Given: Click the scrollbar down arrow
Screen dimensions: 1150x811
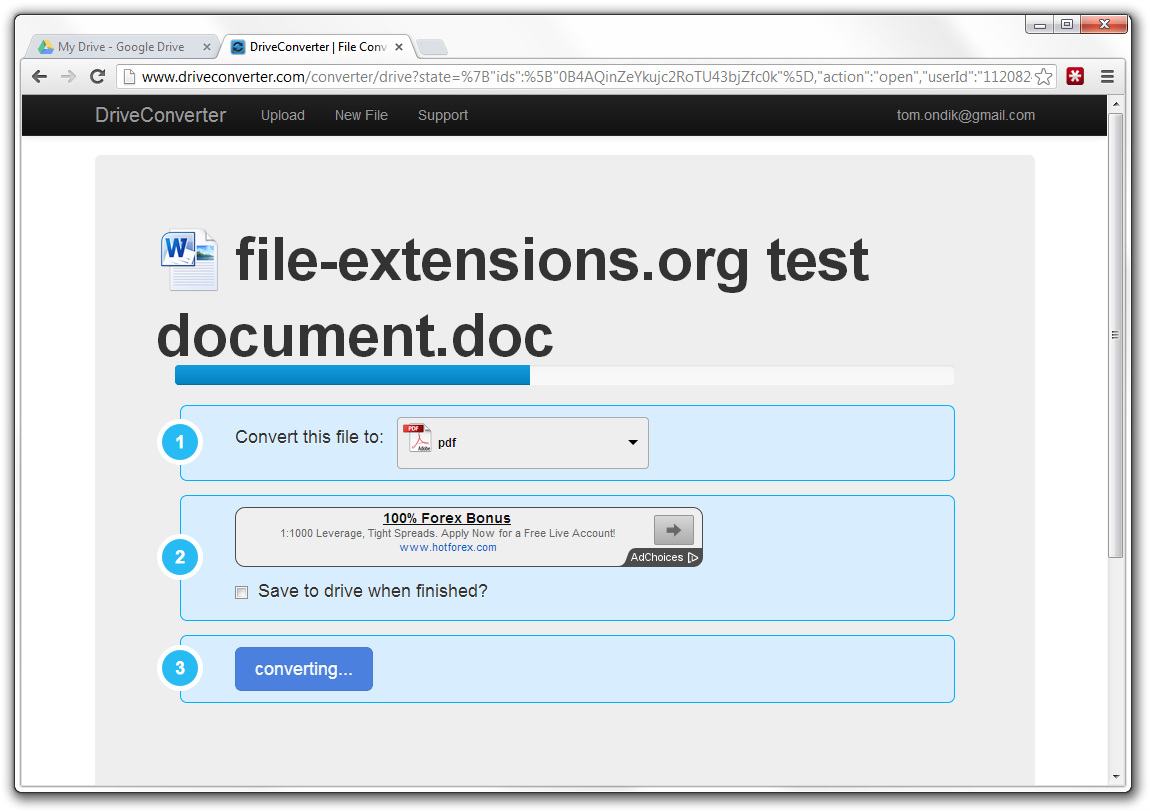Looking at the screenshot, I should (1116, 777).
